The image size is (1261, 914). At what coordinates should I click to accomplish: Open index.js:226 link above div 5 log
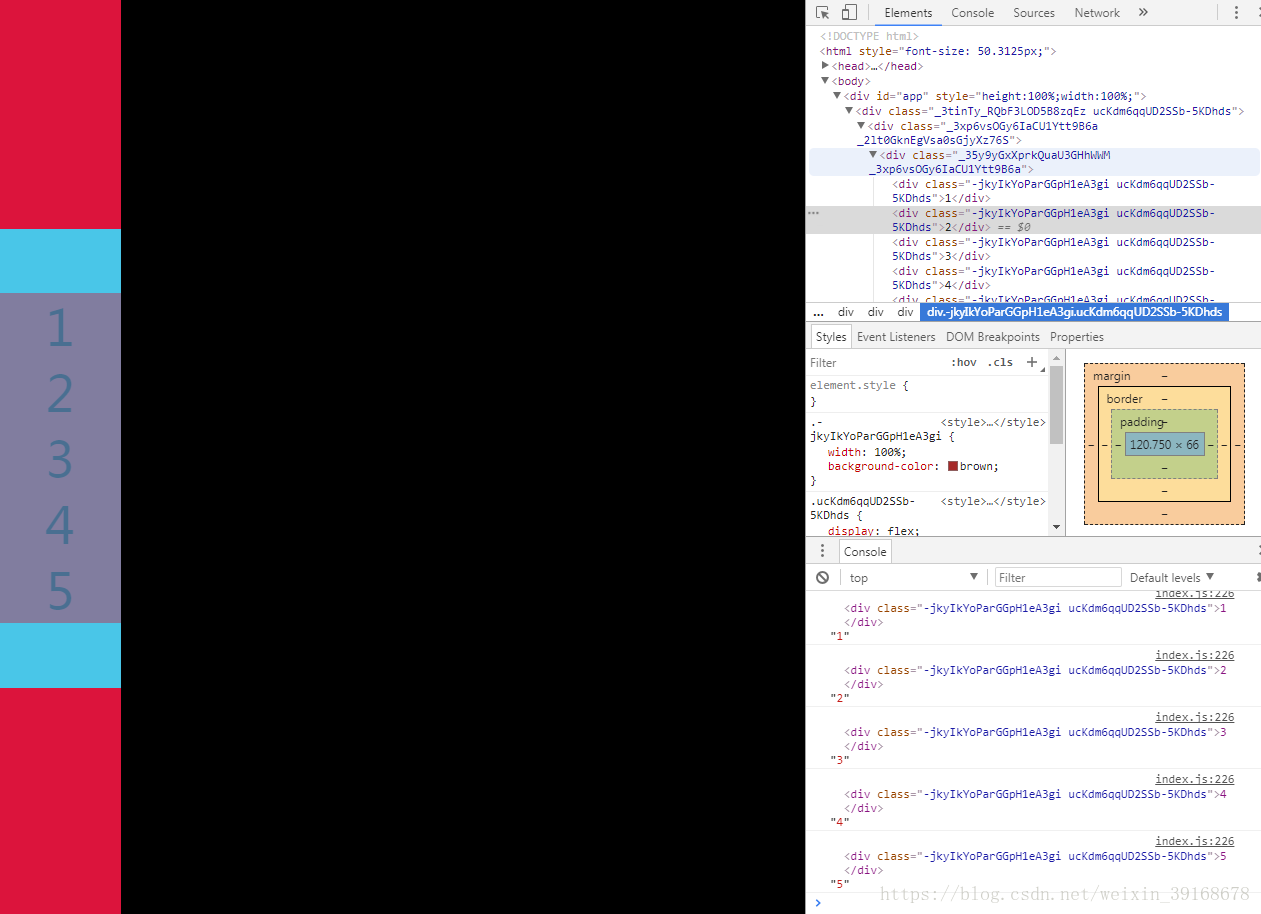click(x=1194, y=841)
